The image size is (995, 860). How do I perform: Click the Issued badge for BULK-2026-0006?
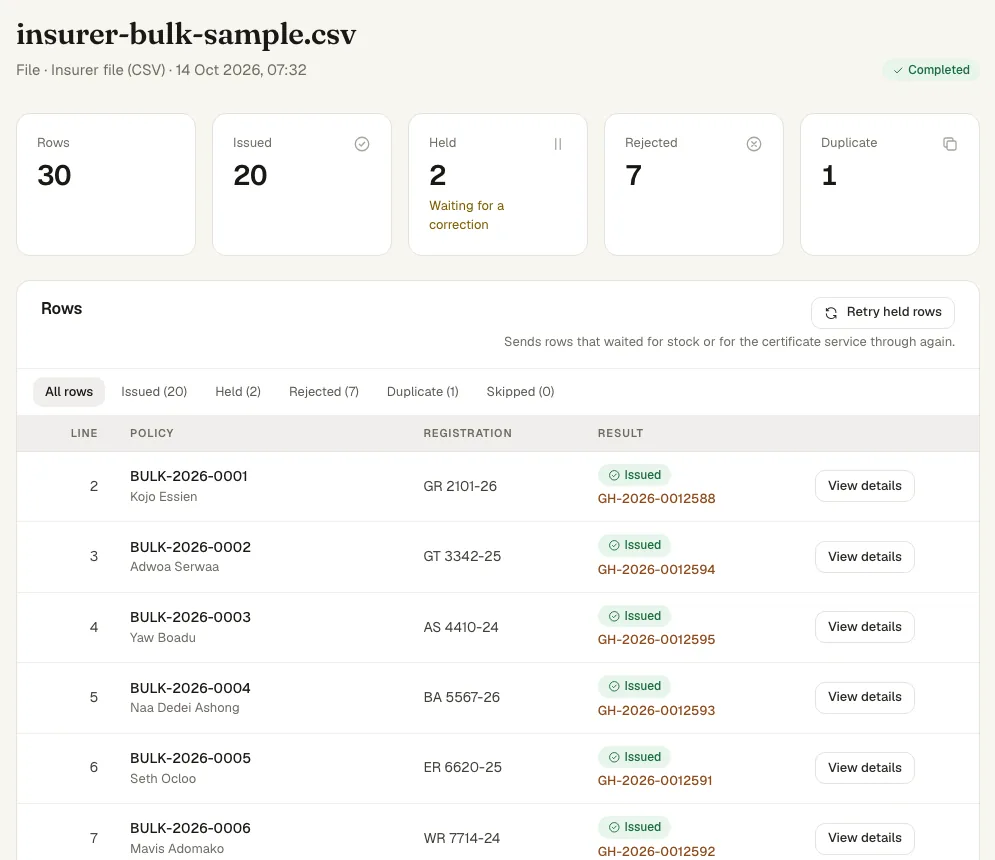point(635,827)
